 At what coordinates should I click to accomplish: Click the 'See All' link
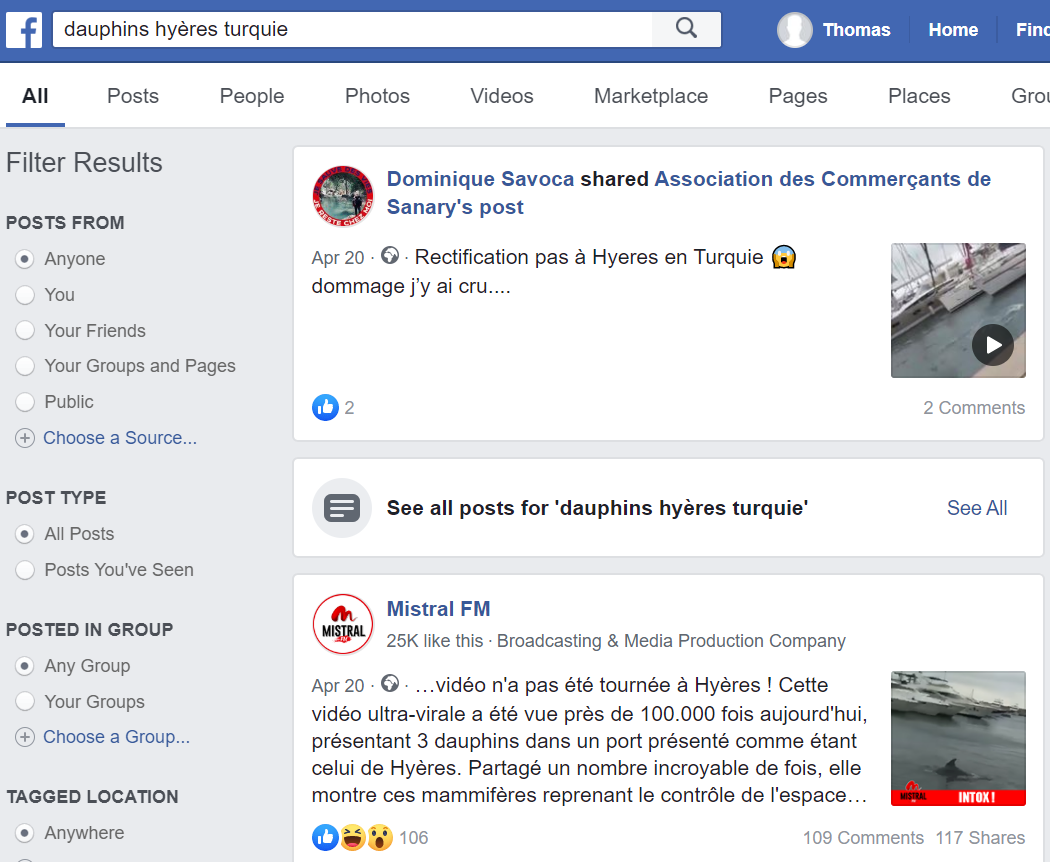pyautogui.click(x=977, y=508)
